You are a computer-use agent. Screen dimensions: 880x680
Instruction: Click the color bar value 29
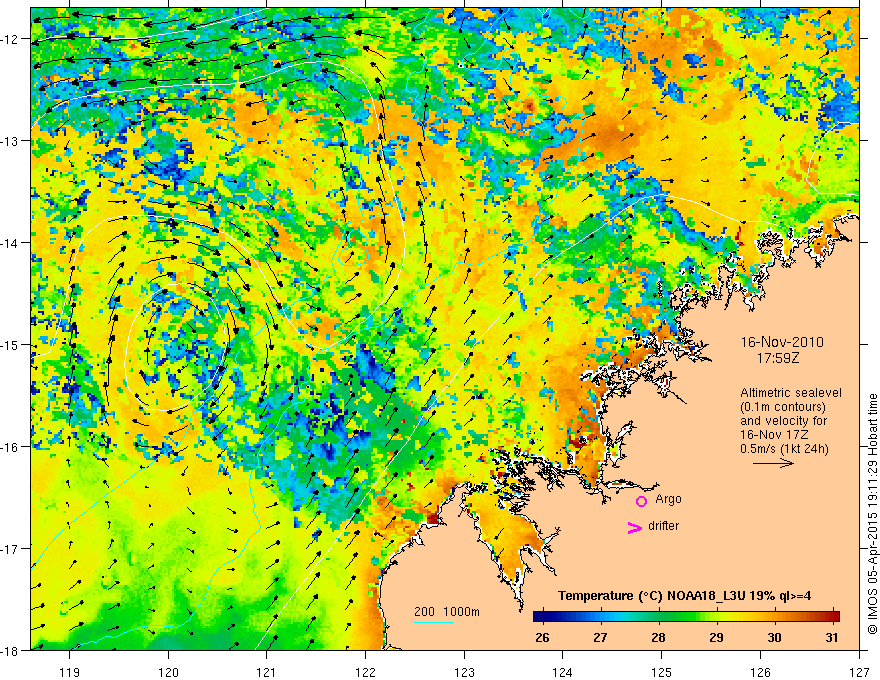[x=716, y=638]
